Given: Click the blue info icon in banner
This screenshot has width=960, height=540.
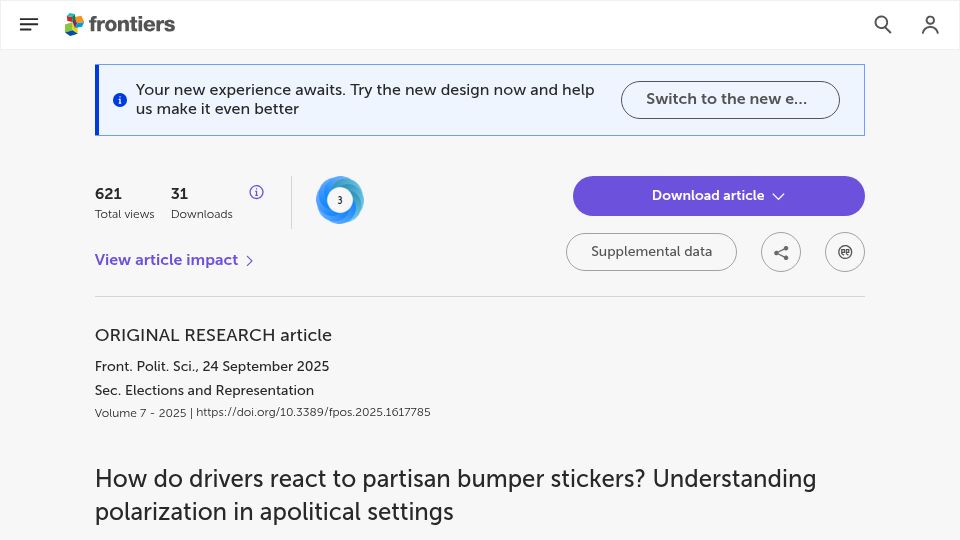Looking at the screenshot, I should pyautogui.click(x=120, y=100).
